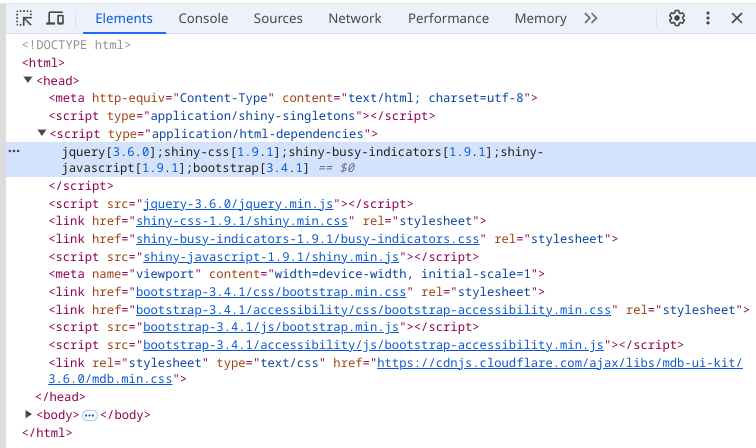The width and height of the screenshot is (756, 448).
Task: Select the closing </html> tag
Action: (x=47, y=433)
